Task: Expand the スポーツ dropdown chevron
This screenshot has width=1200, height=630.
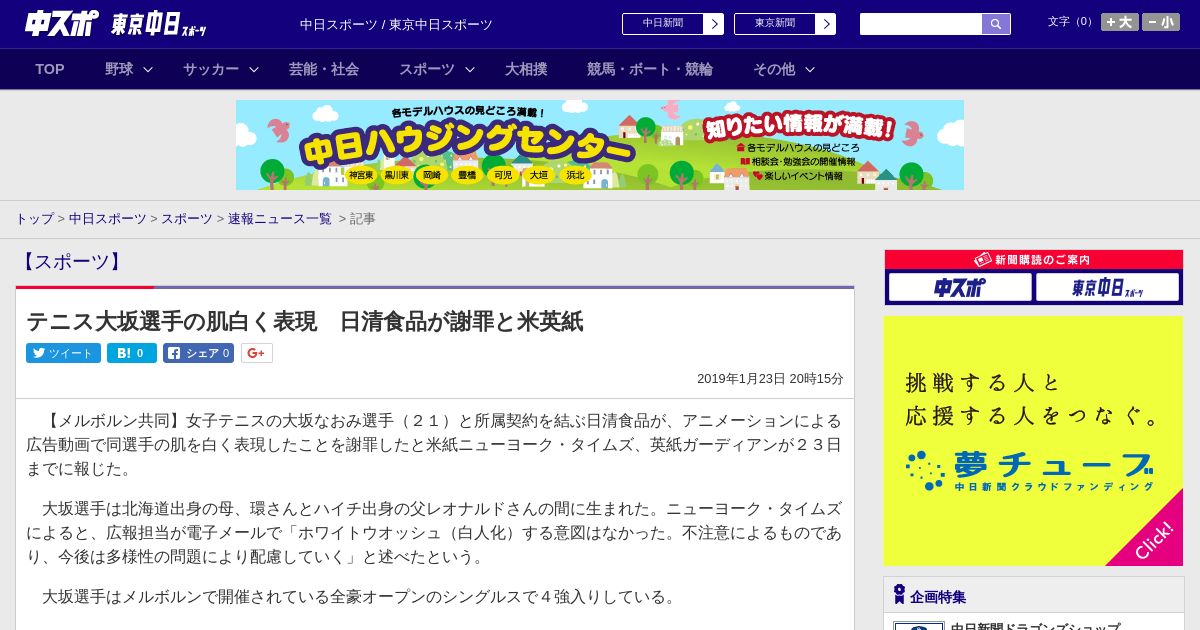Action: pos(470,69)
